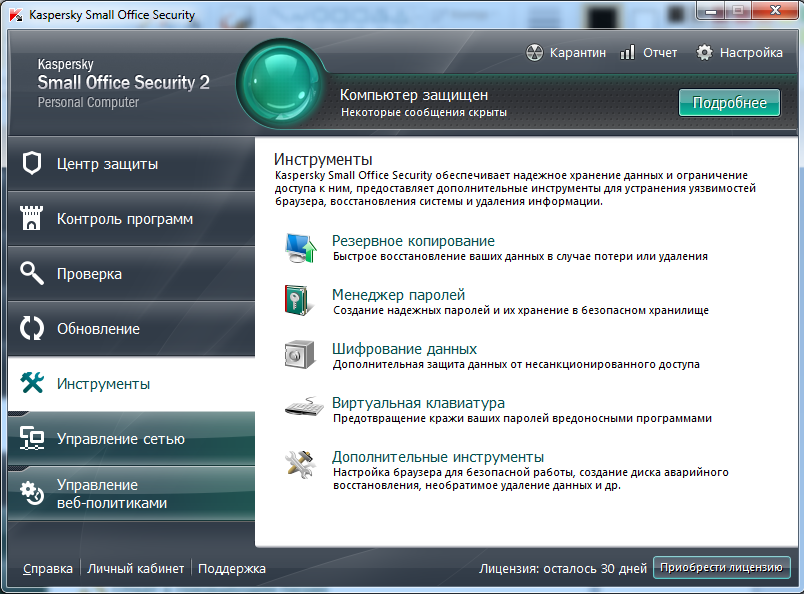
Task: Click the Kaspersky logo in title bar
Action: coord(16,15)
